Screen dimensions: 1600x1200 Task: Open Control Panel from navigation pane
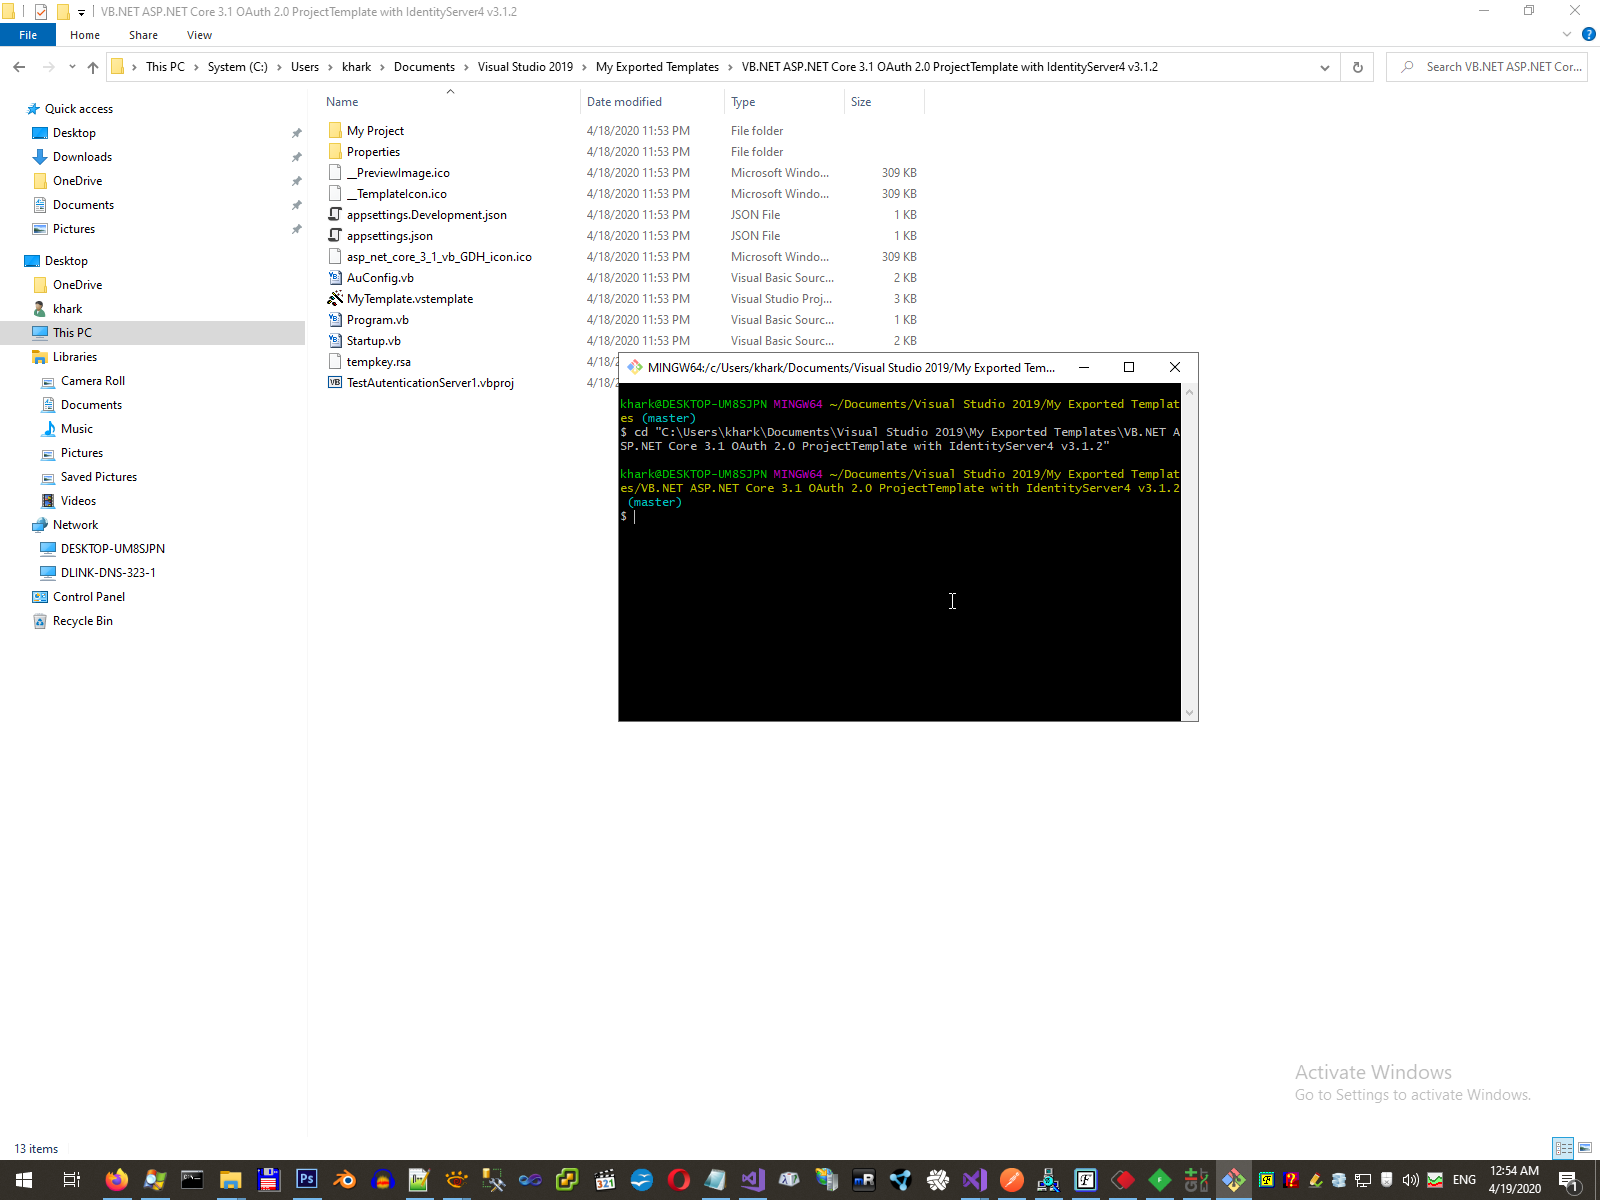click(x=89, y=597)
